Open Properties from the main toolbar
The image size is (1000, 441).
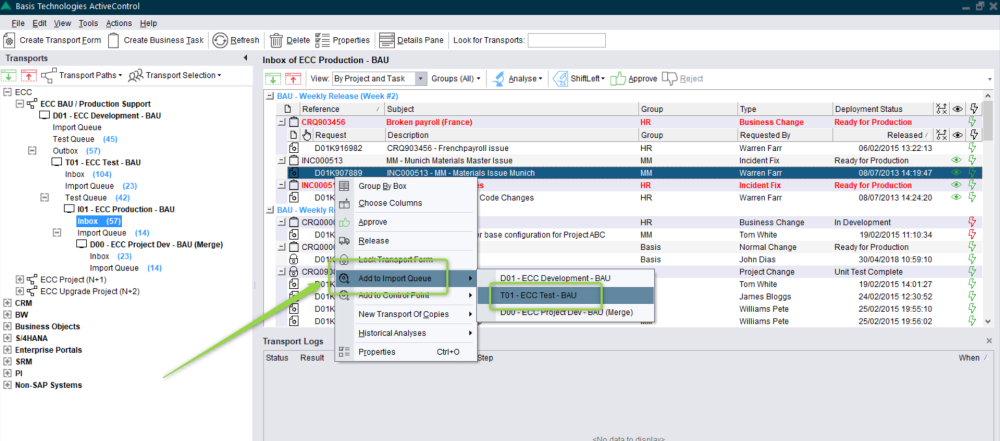click(x=342, y=40)
